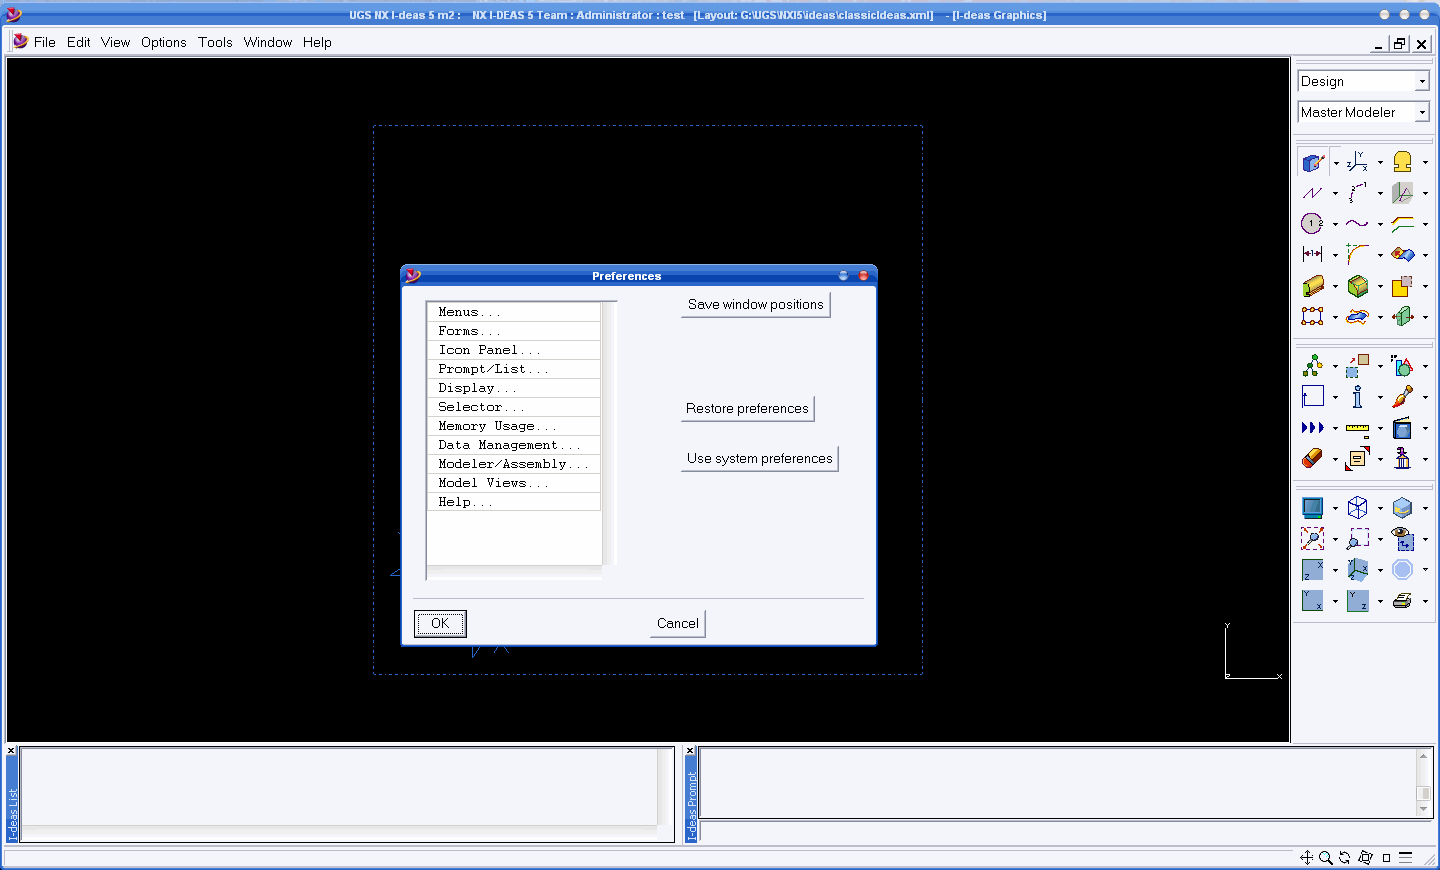The height and width of the screenshot is (870, 1440).
Task: Close the I-deas List panel
Action: click(x=11, y=750)
